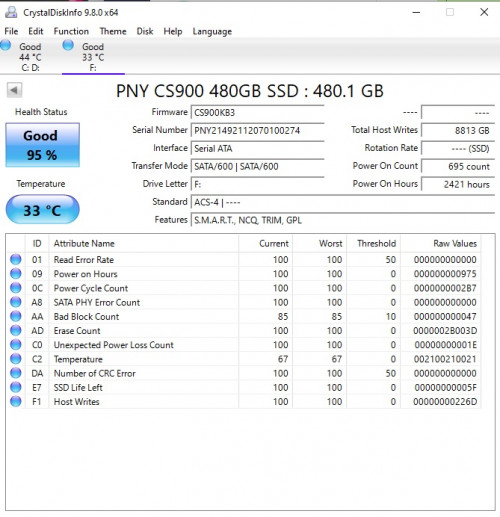Switch to the C: D: drive tab
The height and width of the screenshot is (517, 500).
pyautogui.click(x=30, y=57)
